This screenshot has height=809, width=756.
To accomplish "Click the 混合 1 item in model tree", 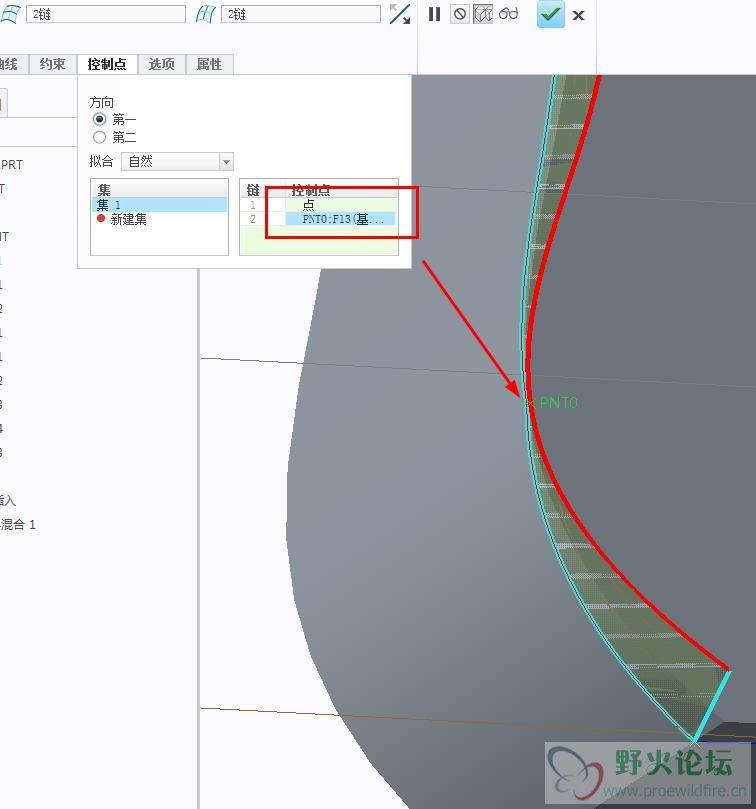I will [x=19, y=525].
